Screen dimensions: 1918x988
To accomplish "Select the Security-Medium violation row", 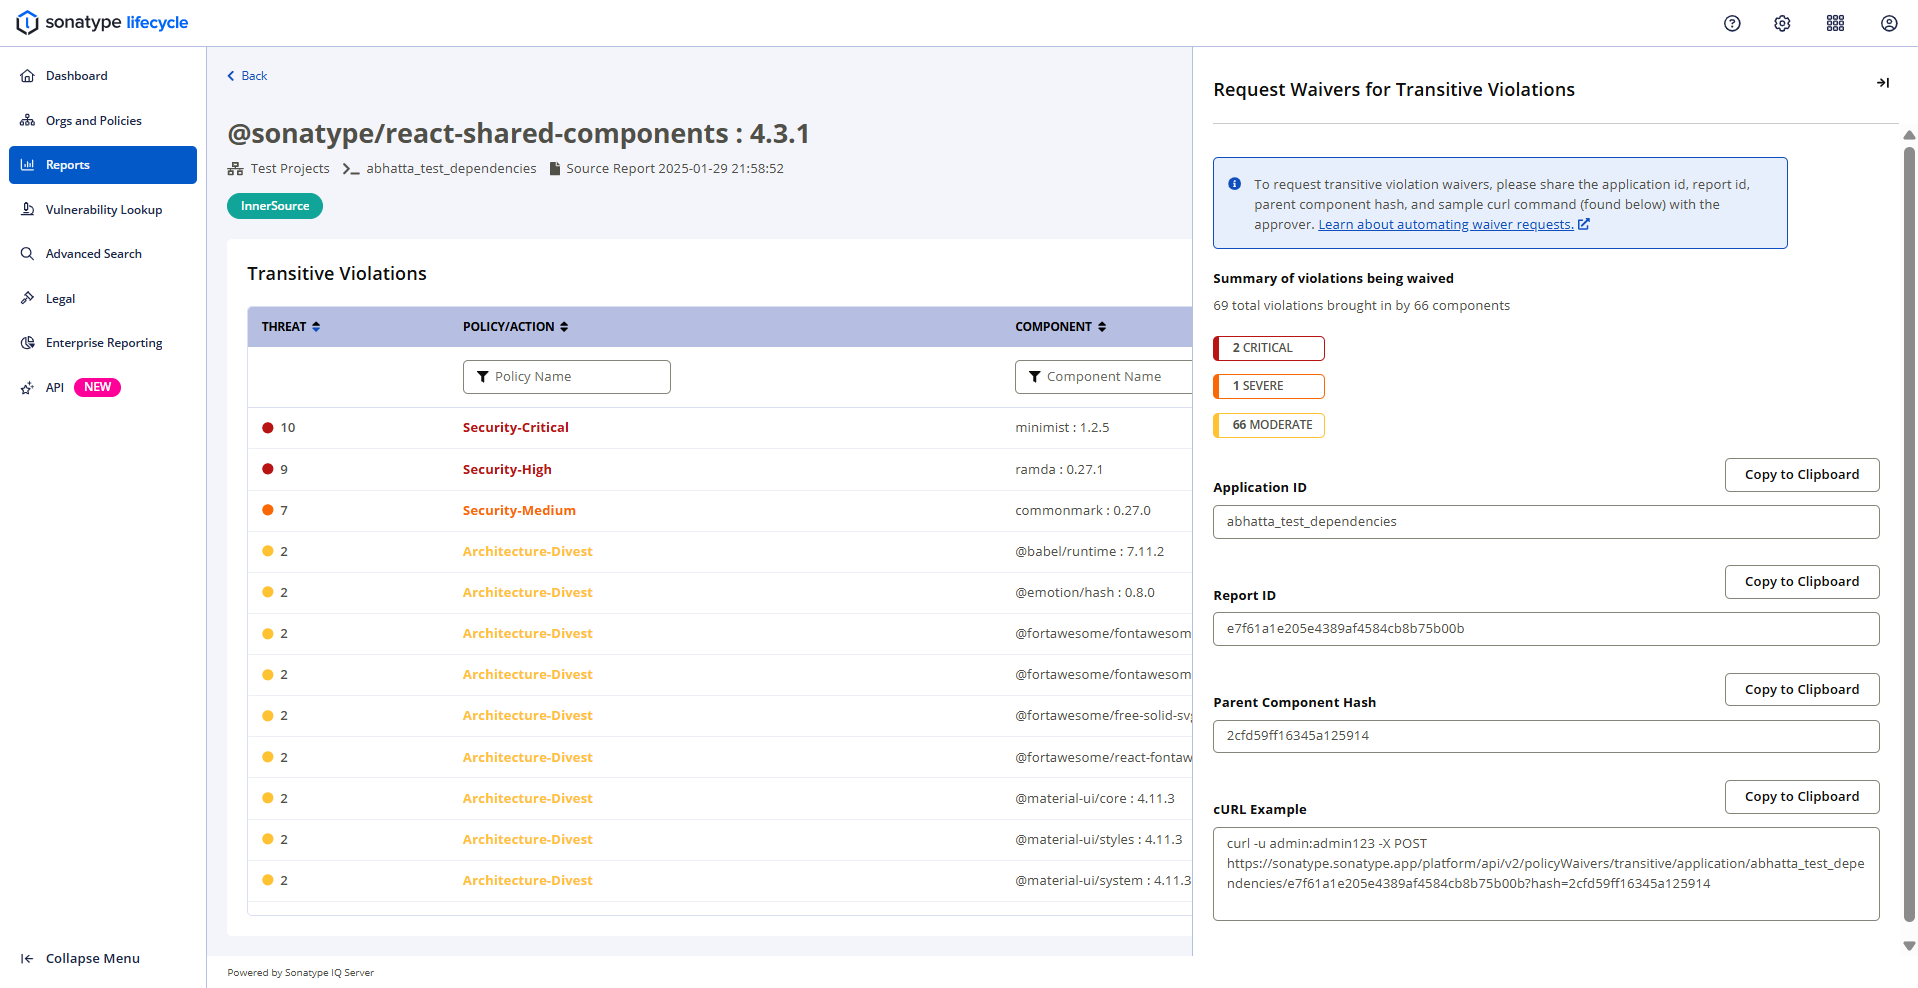I will (x=720, y=510).
